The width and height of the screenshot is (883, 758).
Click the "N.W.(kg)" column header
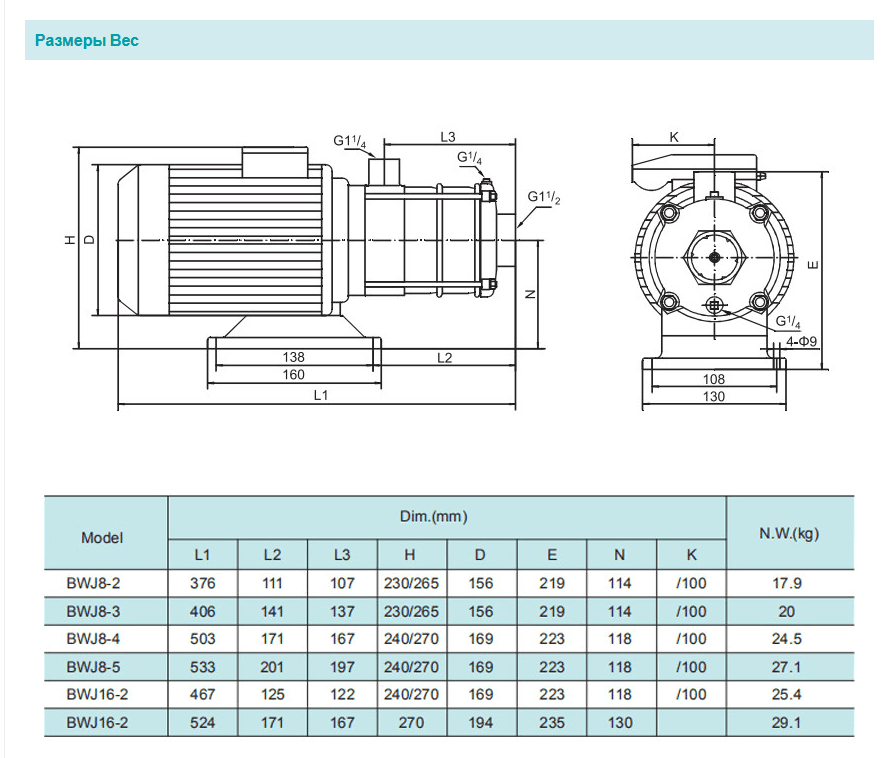789,533
